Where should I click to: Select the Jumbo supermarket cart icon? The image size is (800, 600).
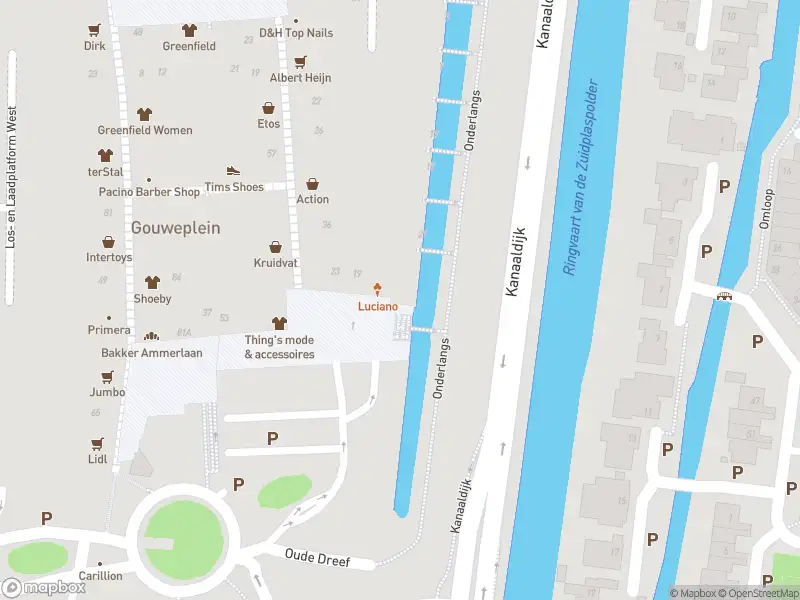107,377
